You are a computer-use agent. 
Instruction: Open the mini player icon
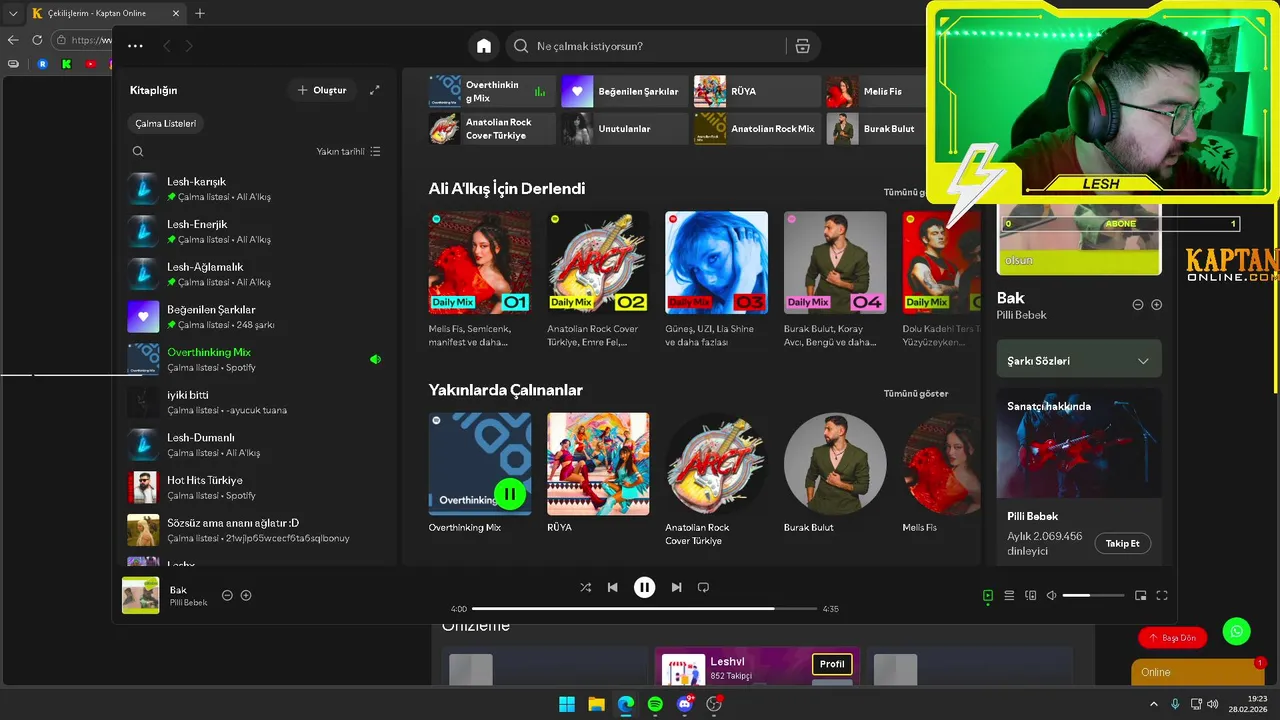pos(1141,596)
